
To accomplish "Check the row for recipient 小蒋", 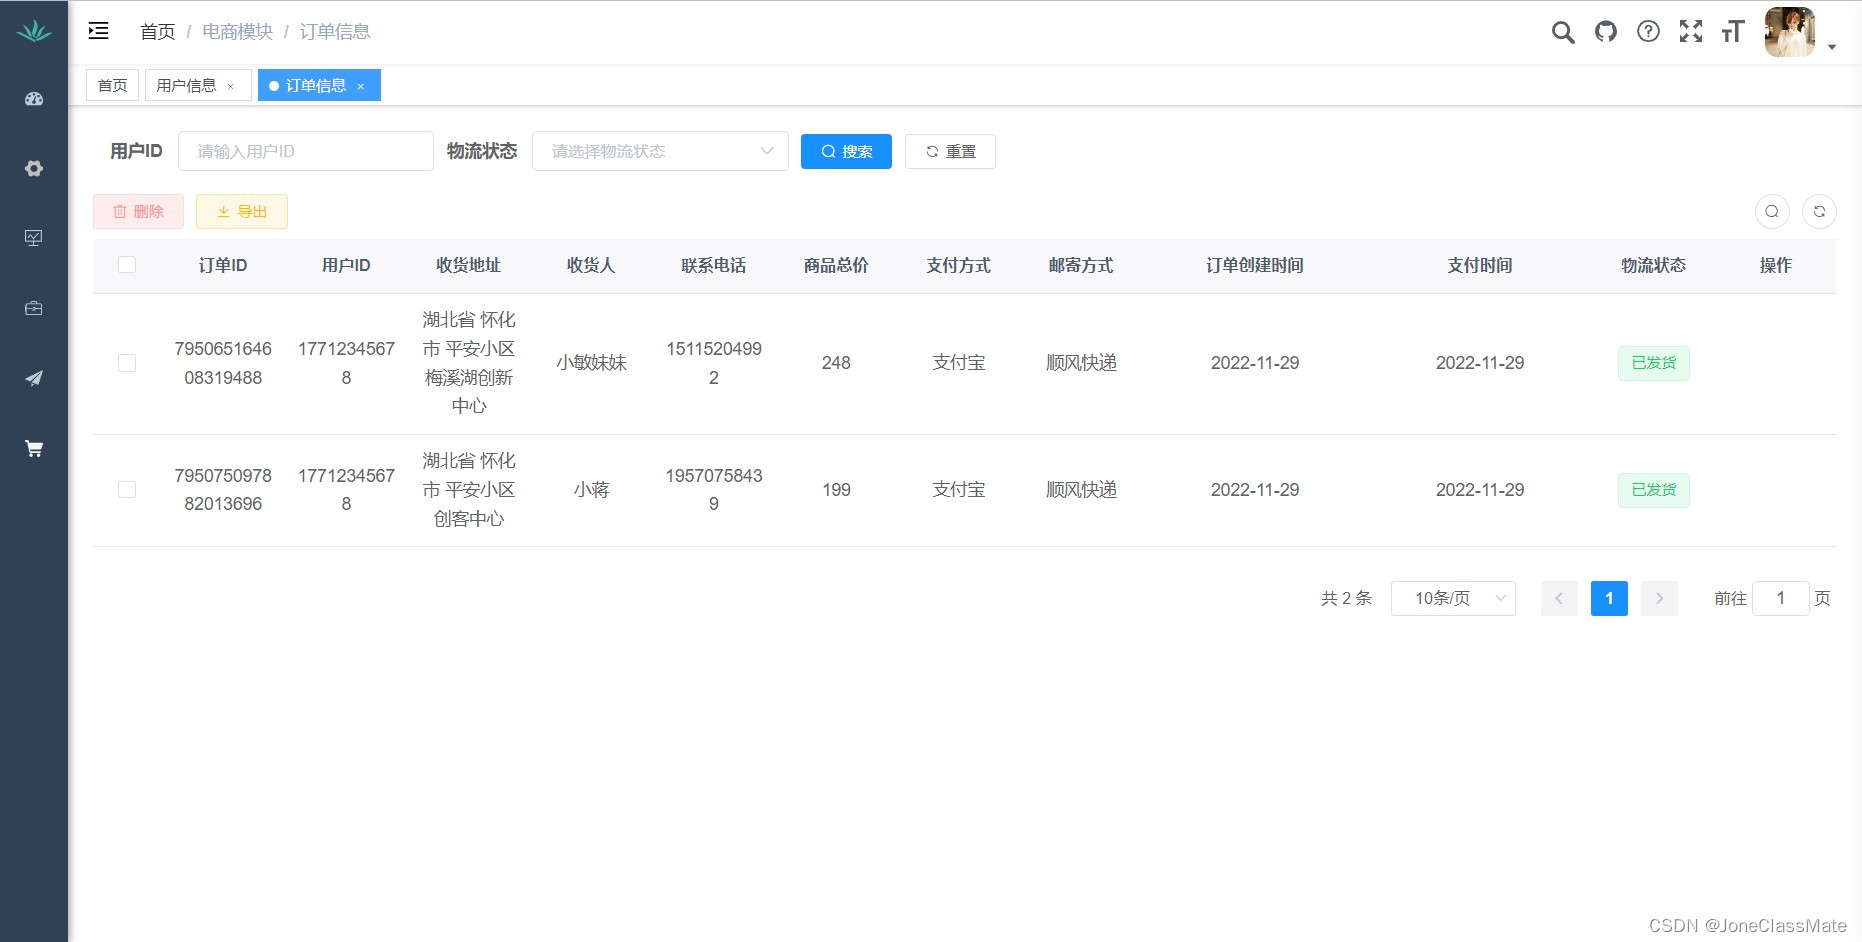I will 127,490.
